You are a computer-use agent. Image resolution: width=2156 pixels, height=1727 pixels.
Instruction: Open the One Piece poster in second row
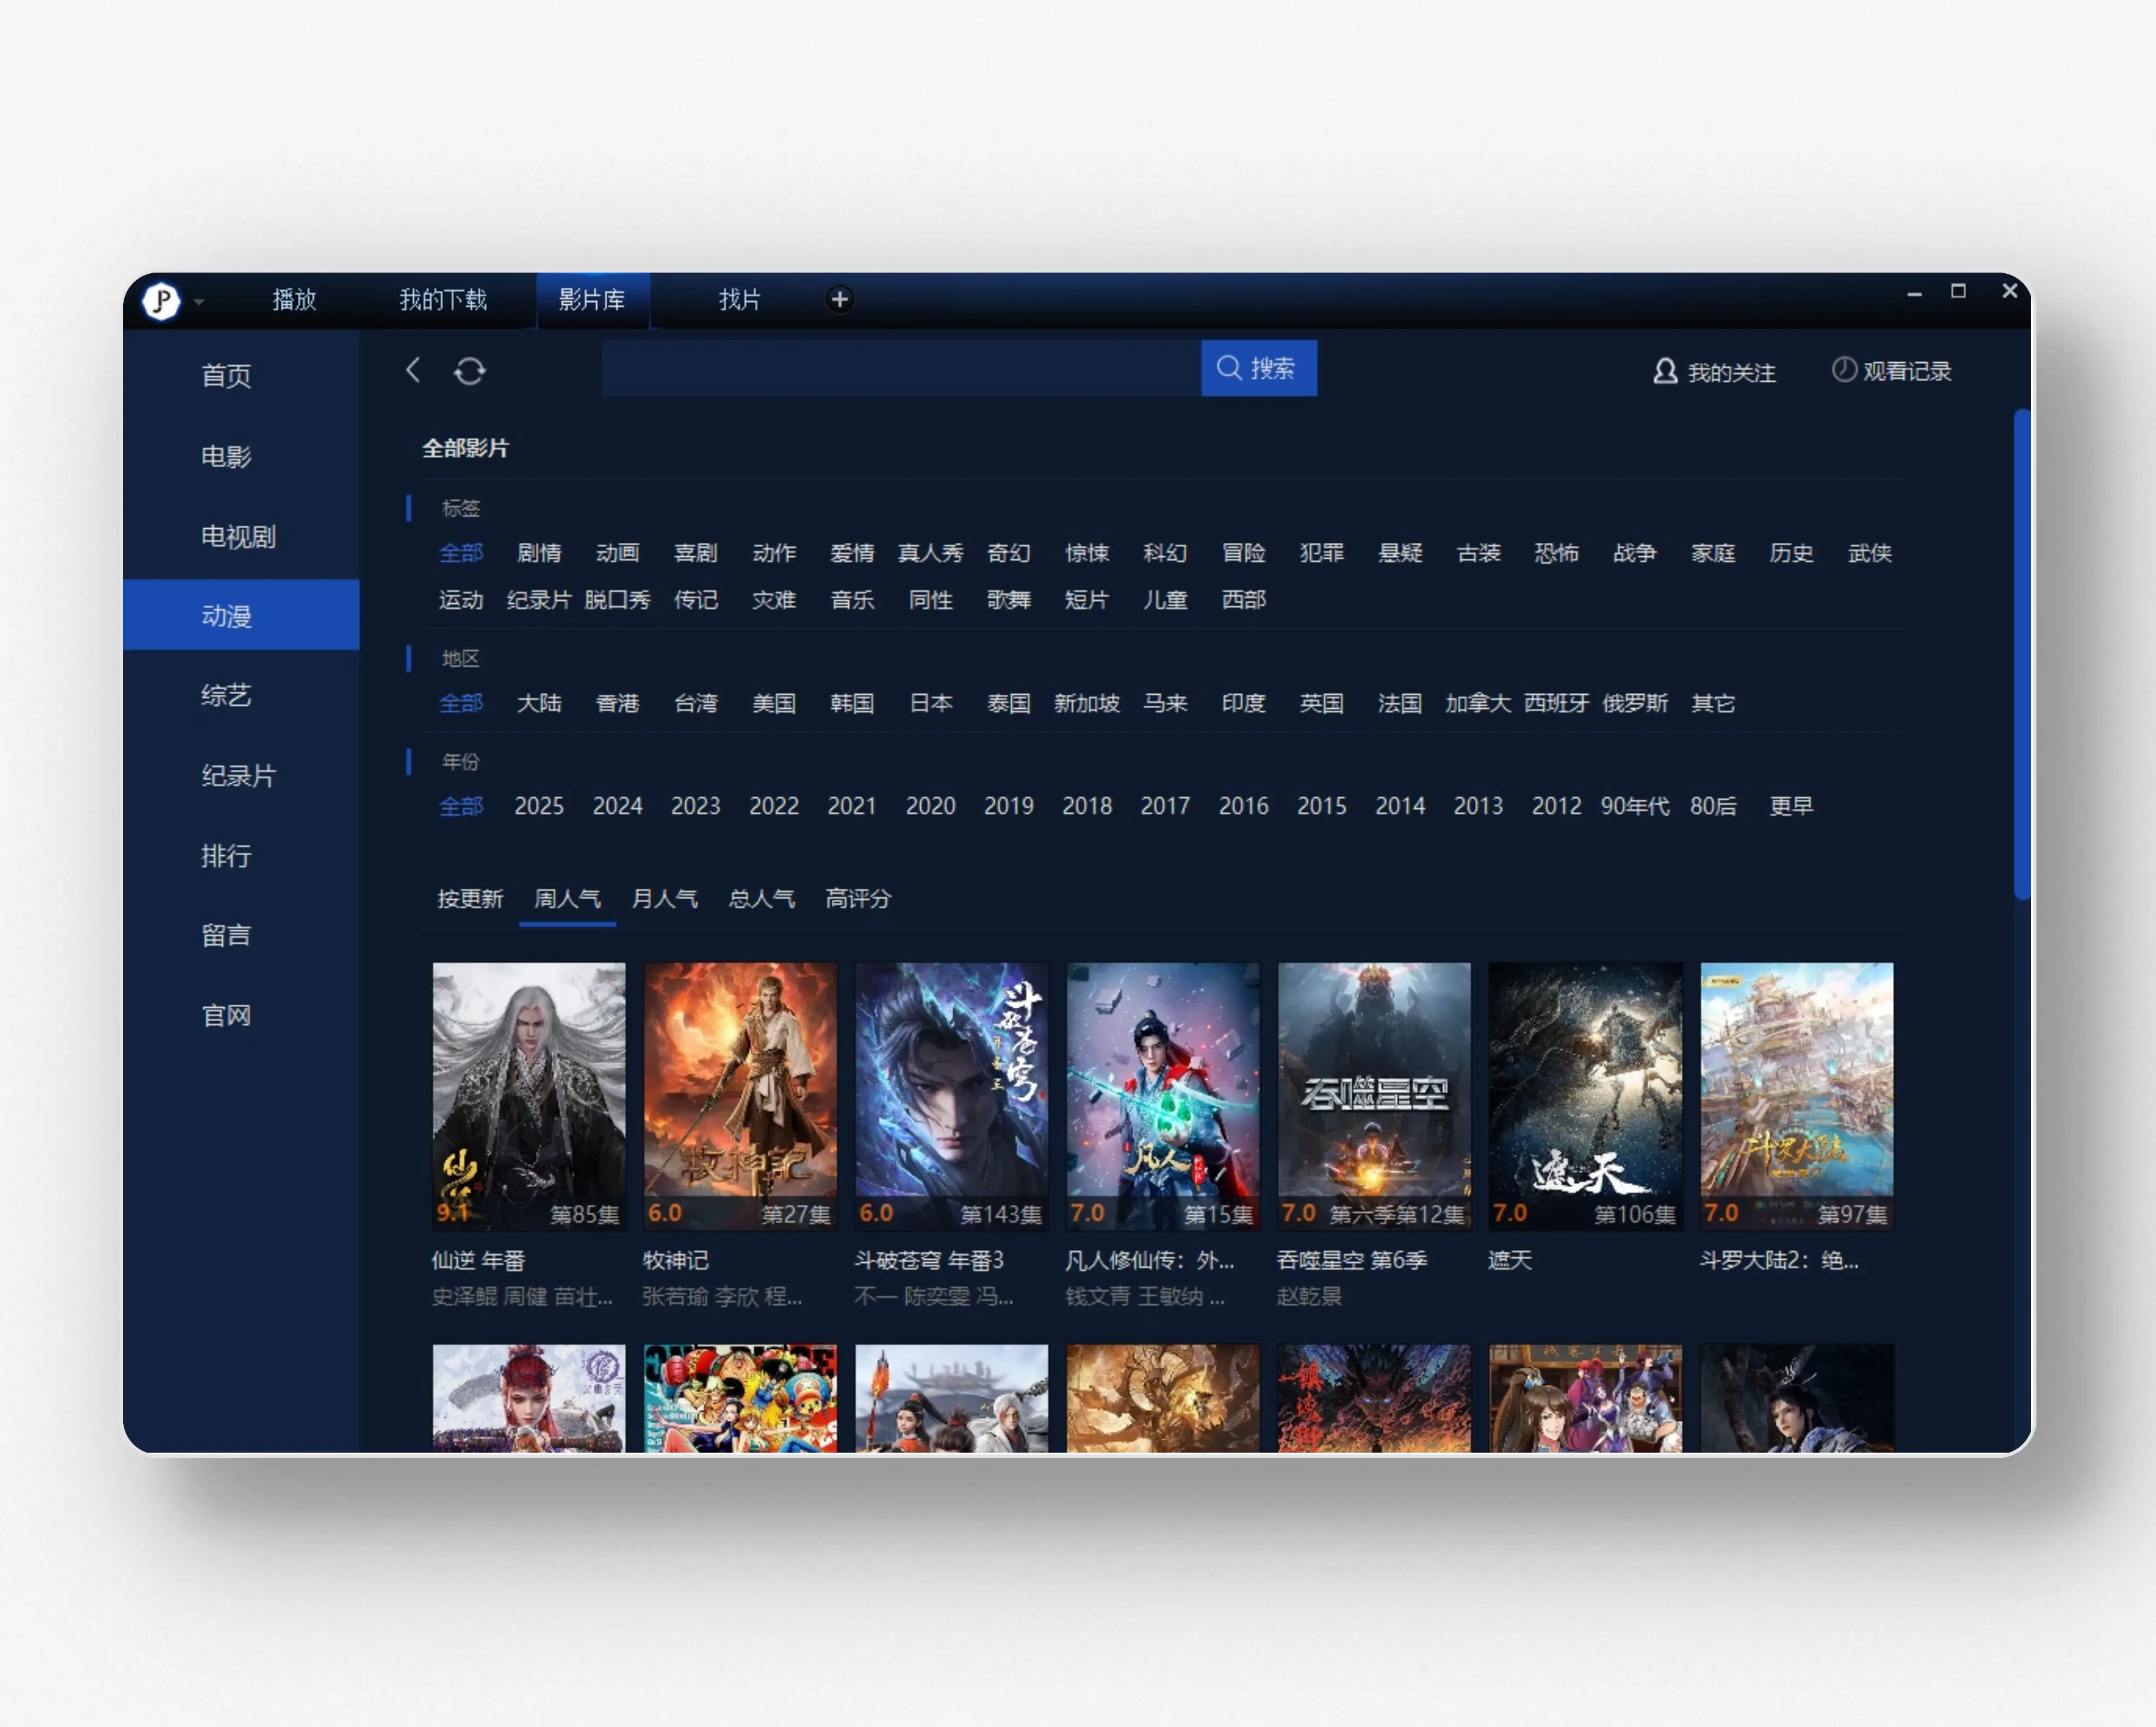point(740,1398)
